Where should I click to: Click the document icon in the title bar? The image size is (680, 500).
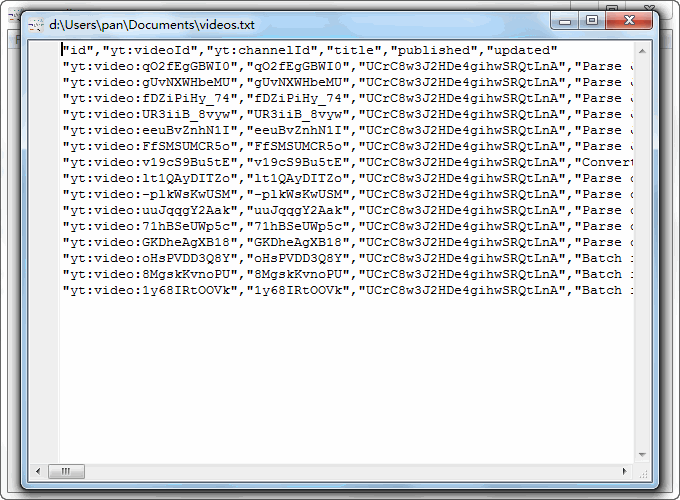[x=36, y=20]
